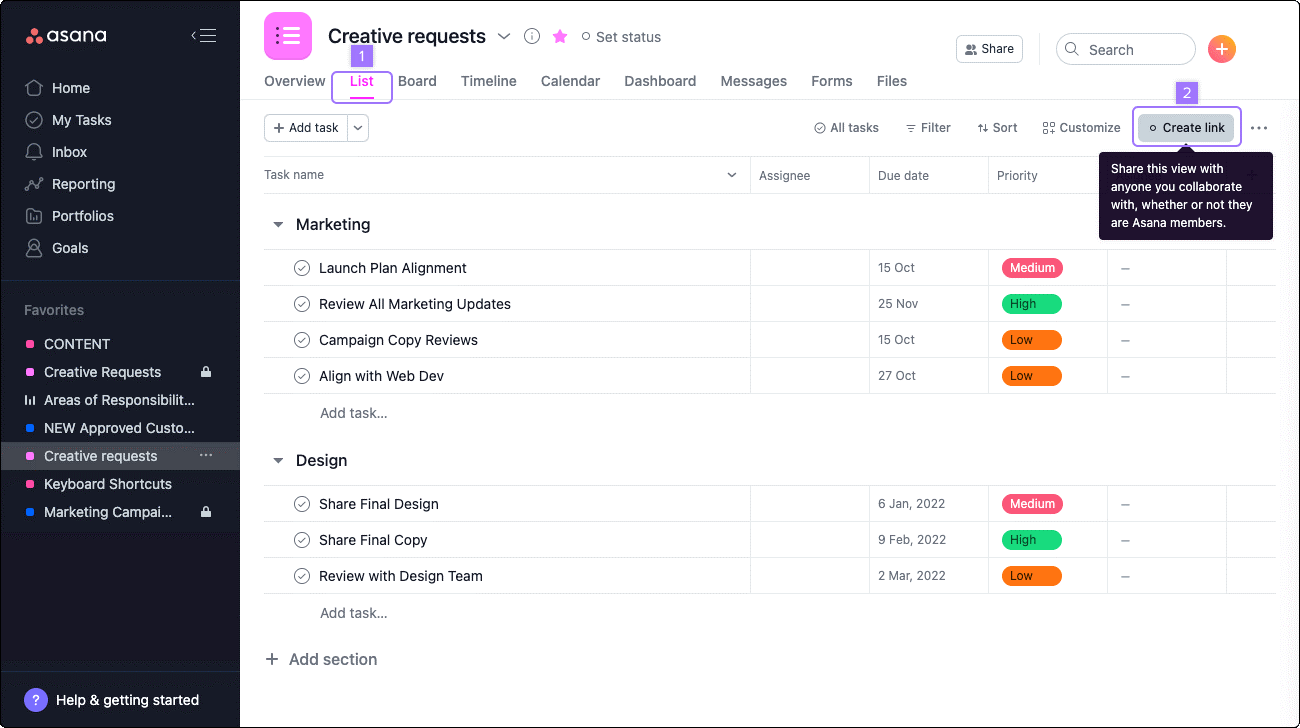Click the lock icon next to Marketing Campai...

[206, 512]
